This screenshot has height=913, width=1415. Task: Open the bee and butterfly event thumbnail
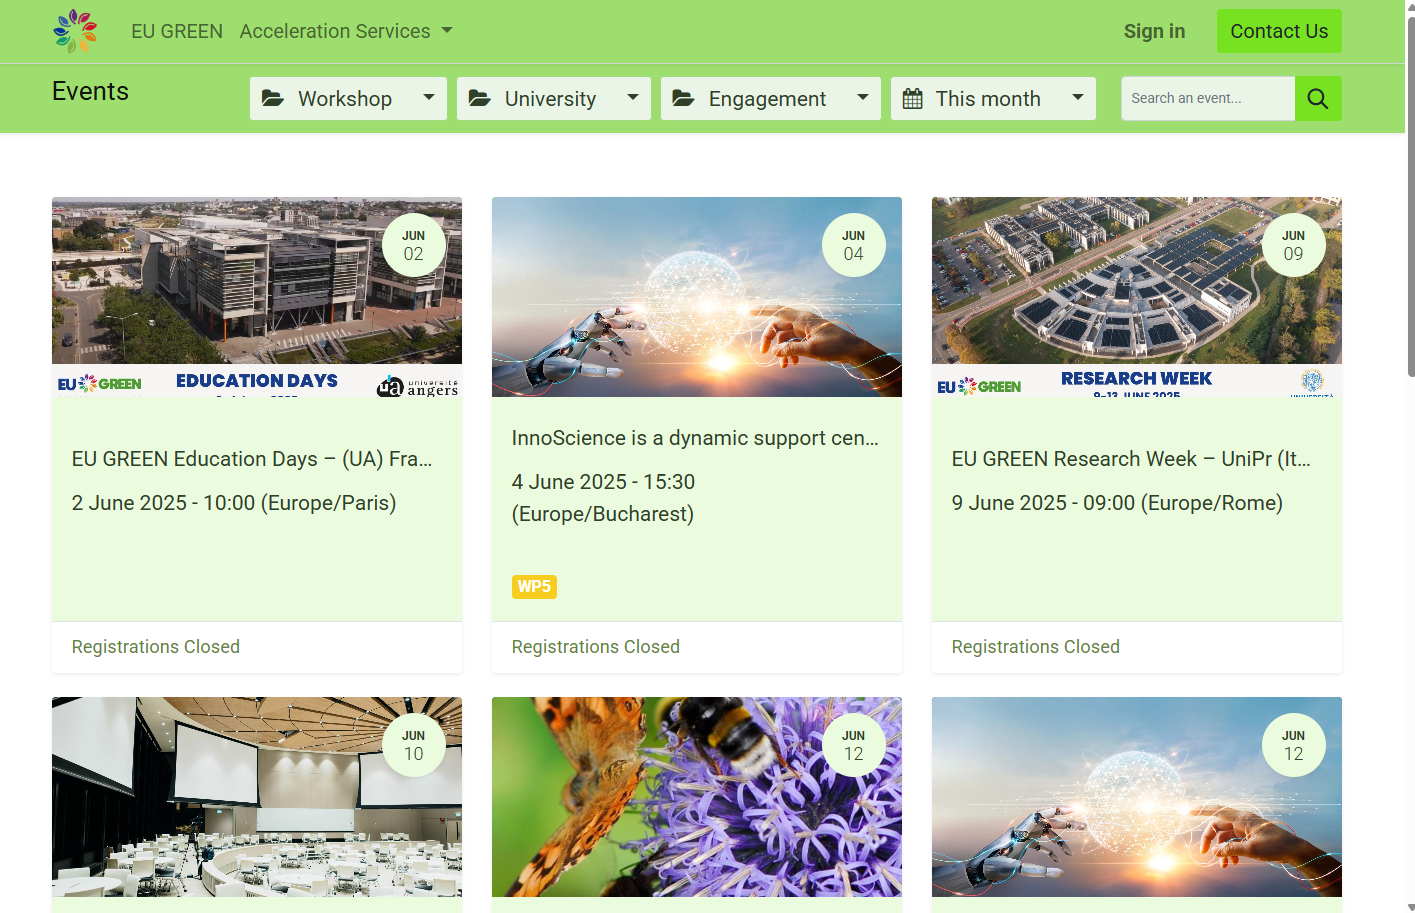pos(696,796)
